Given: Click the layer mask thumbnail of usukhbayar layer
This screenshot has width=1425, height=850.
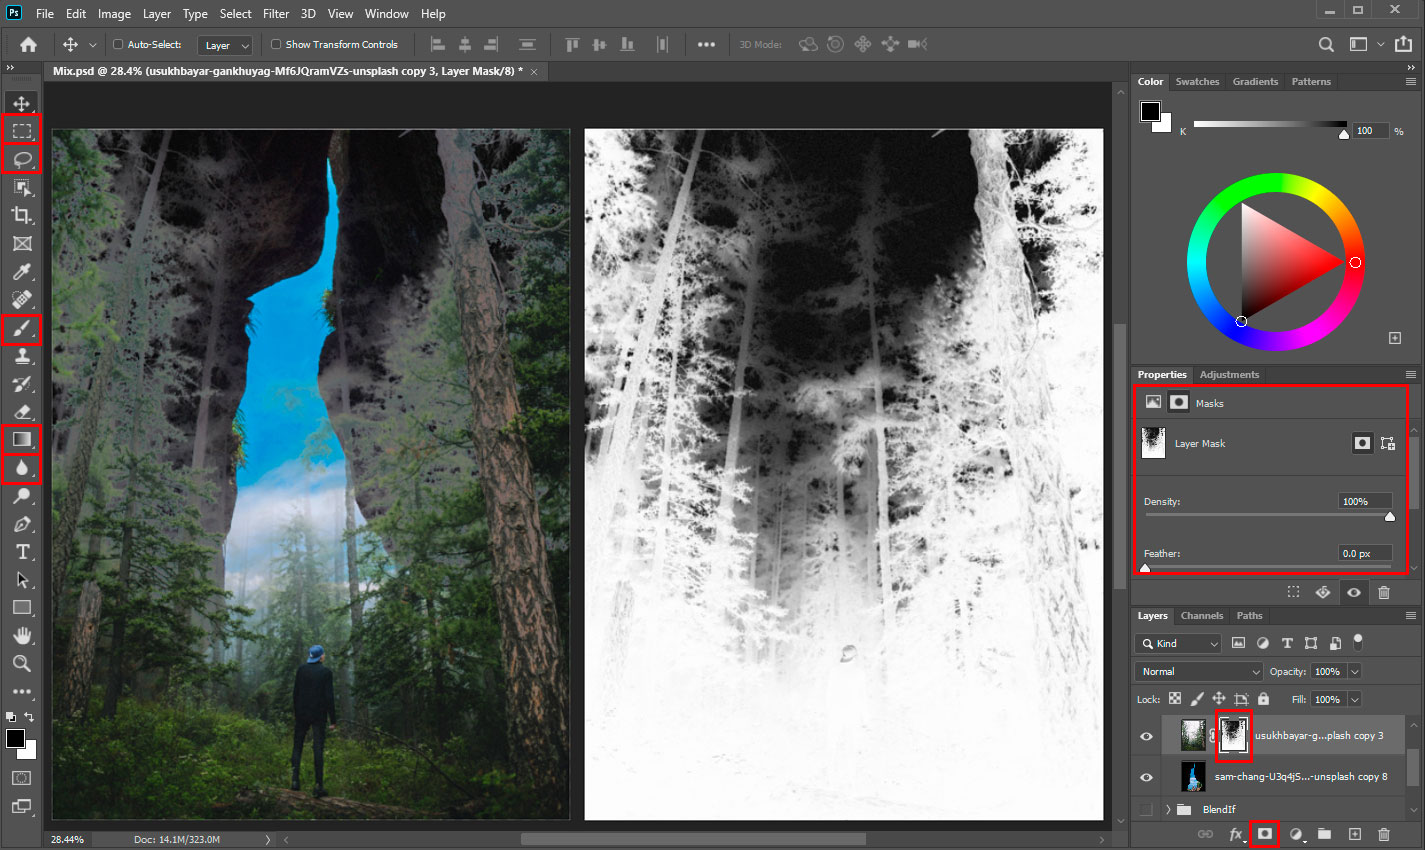Looking at the screenshot, I should click(x=1233, y=735).
